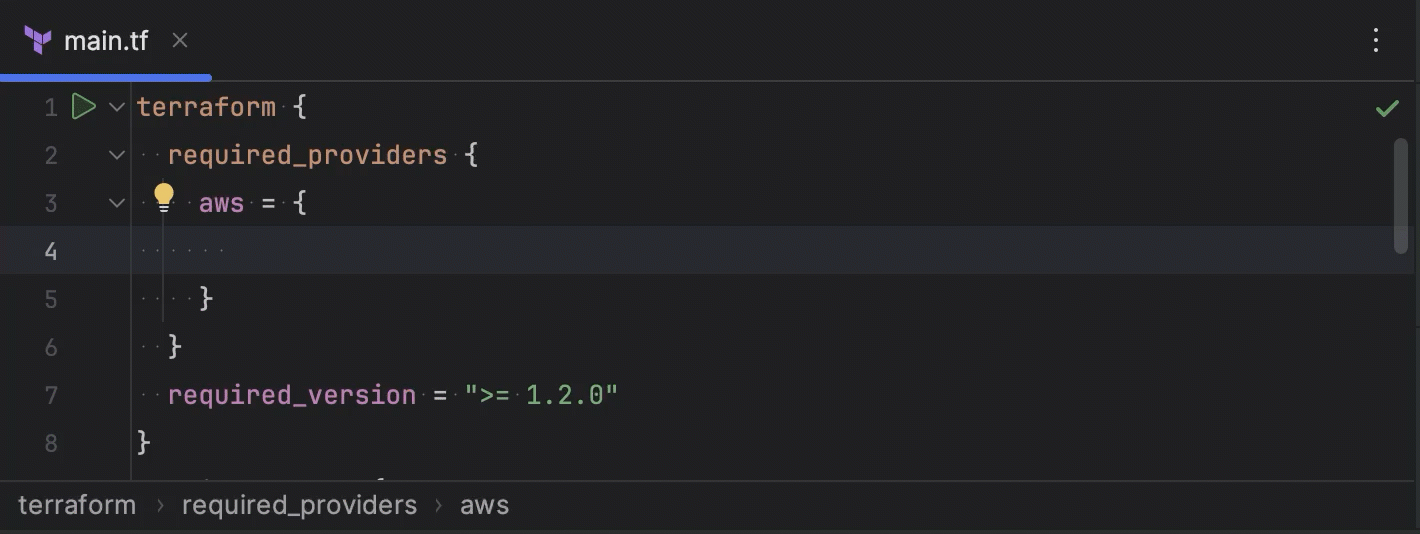Image resolution: width=1420 pixels, height=534 pixels.
Task: Collapse the aws block fold arrow
Action: tap(117, 203)
